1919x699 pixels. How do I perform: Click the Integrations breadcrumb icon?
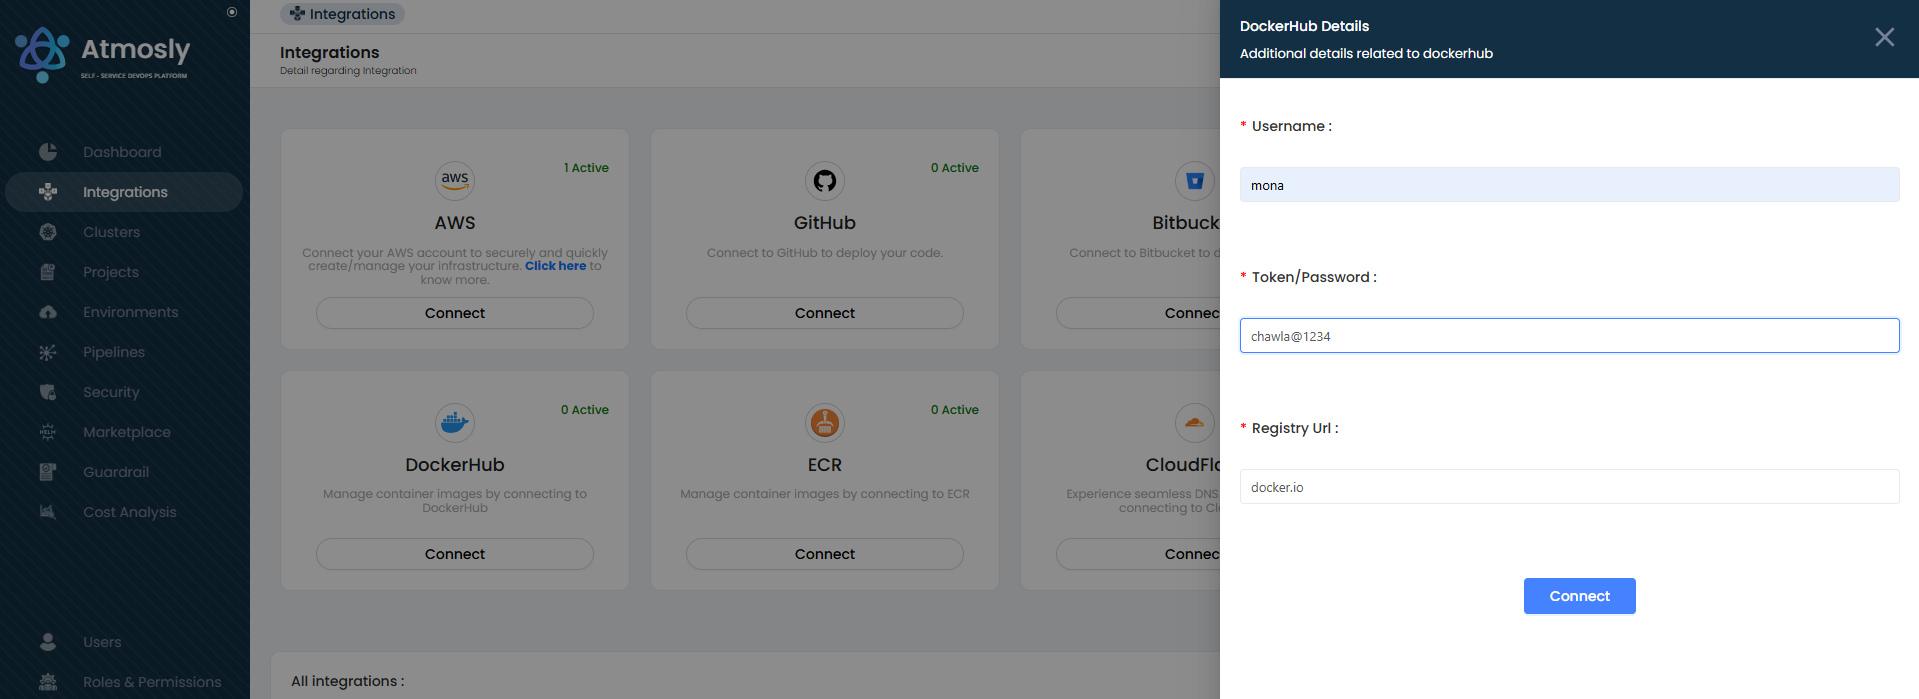[x=297, y=14]
